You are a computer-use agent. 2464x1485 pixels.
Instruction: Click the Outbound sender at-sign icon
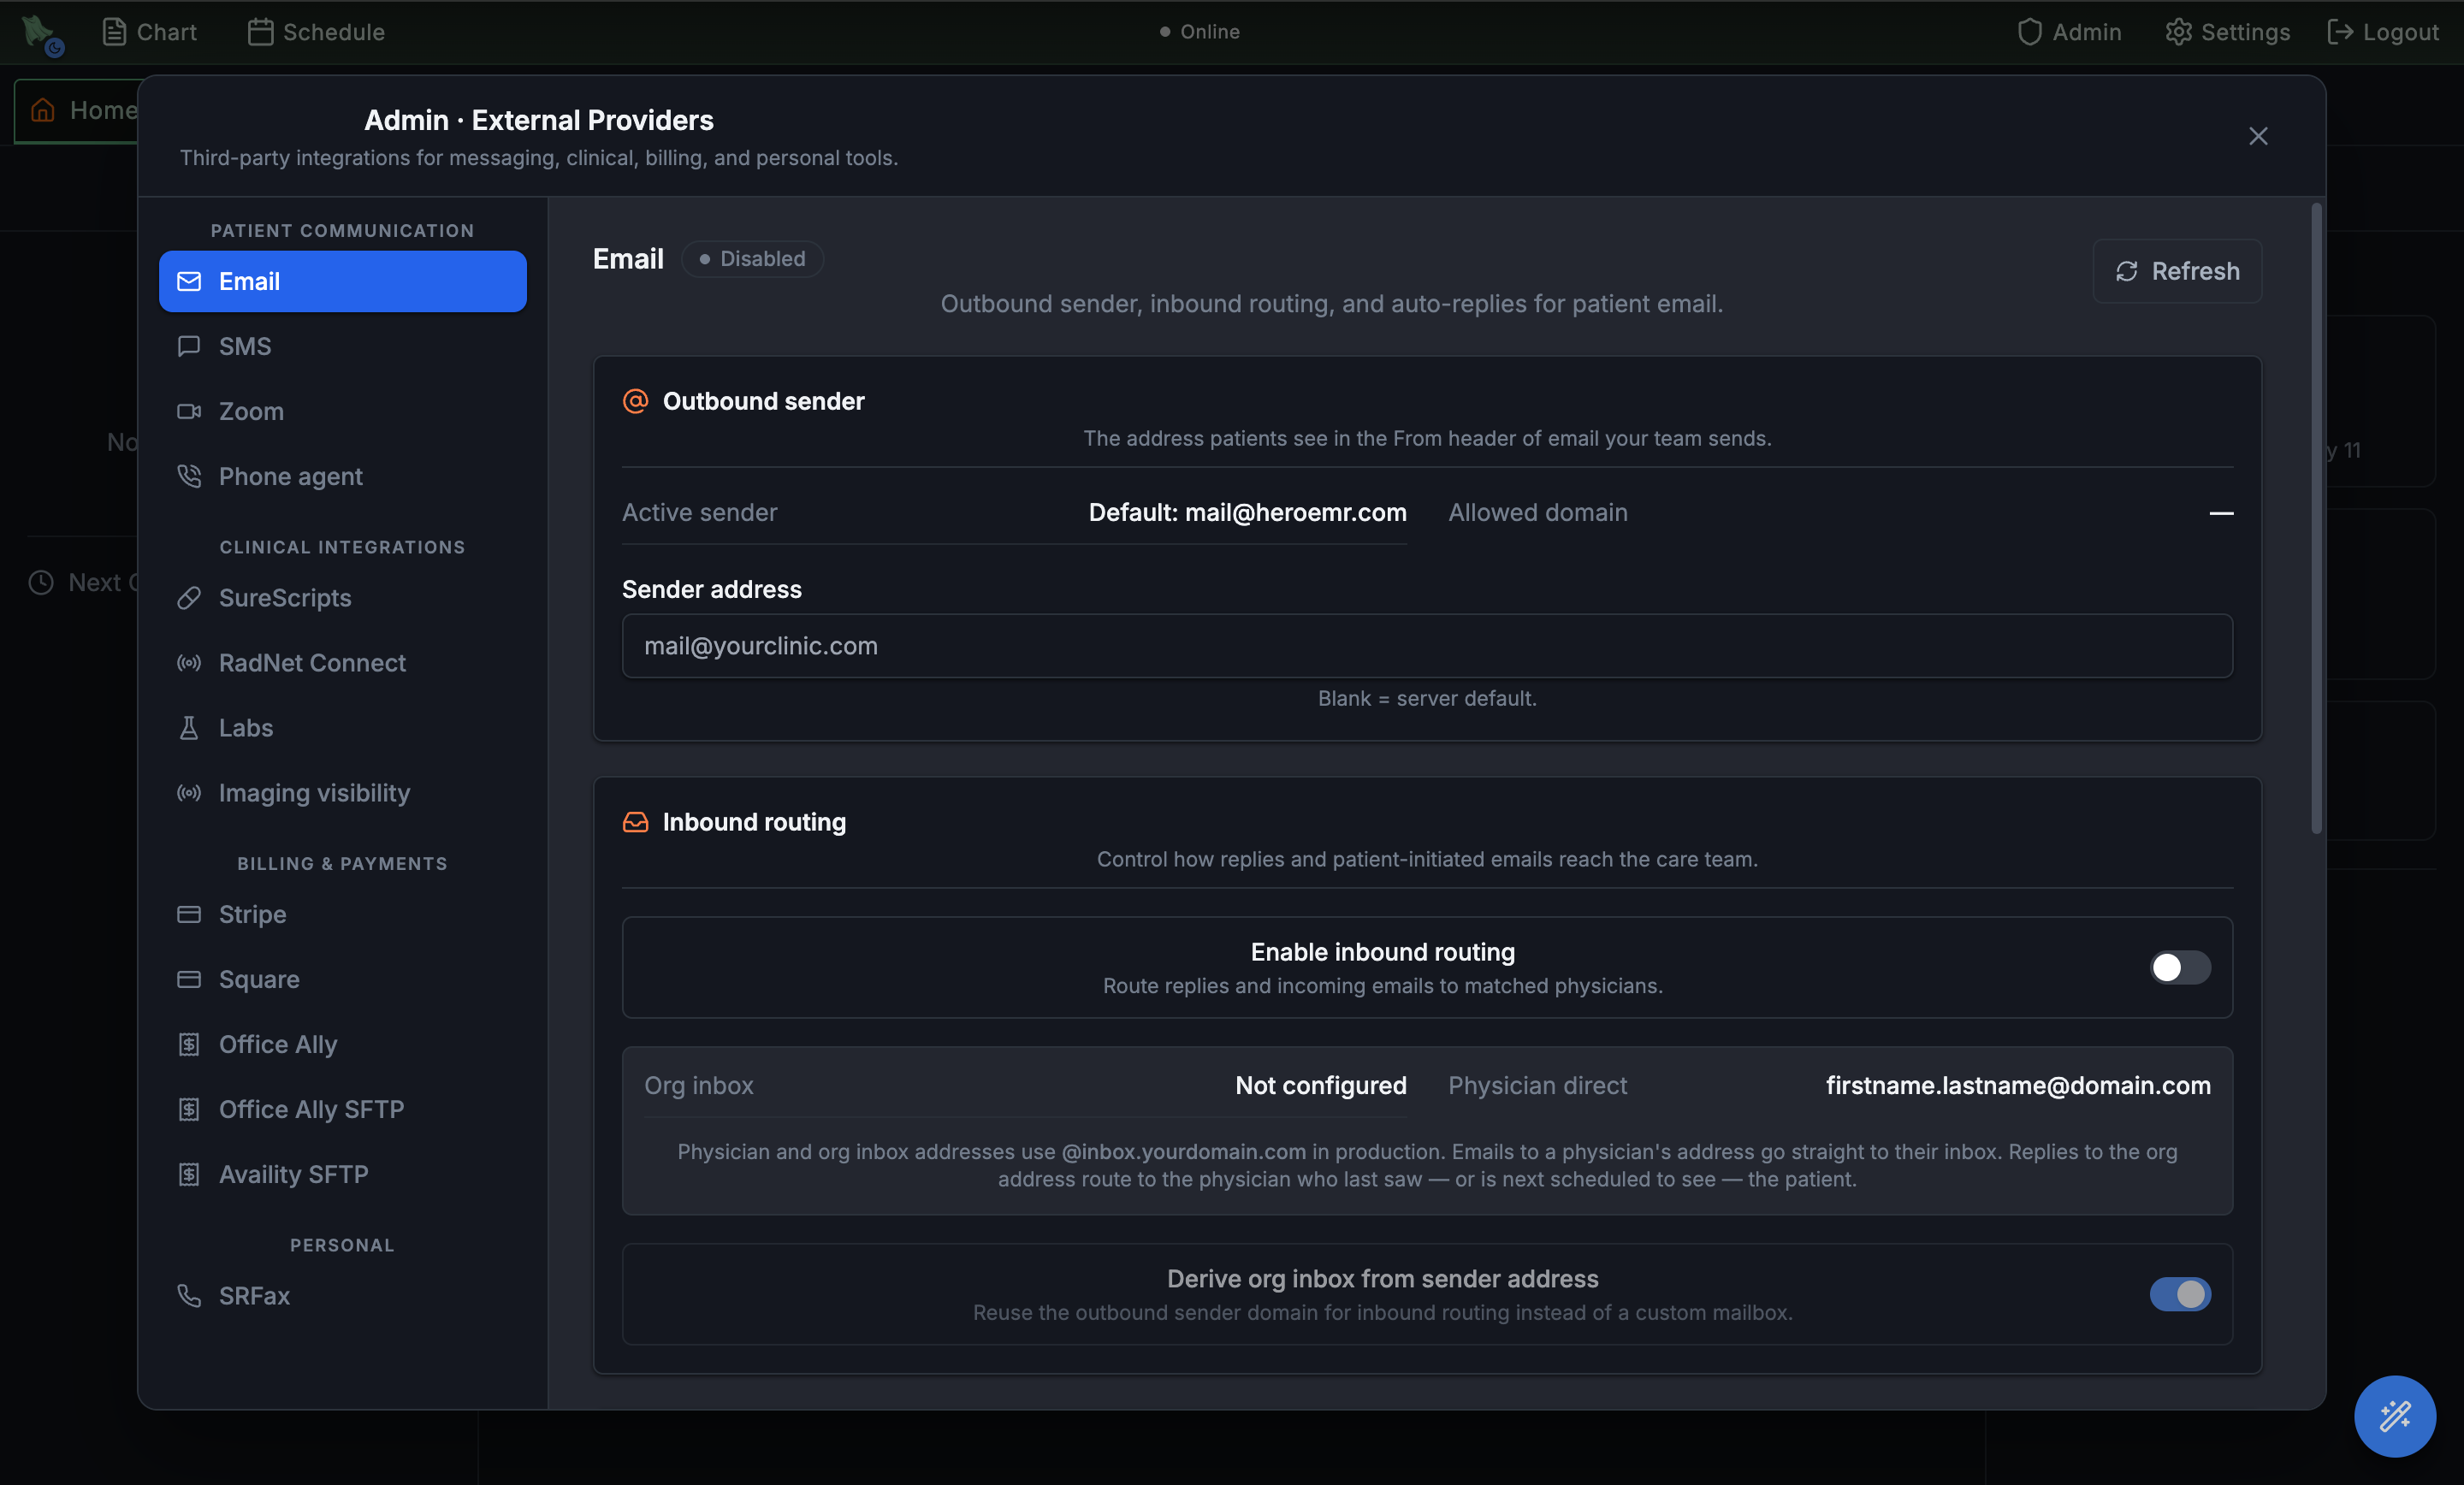[x=636, y=401]
